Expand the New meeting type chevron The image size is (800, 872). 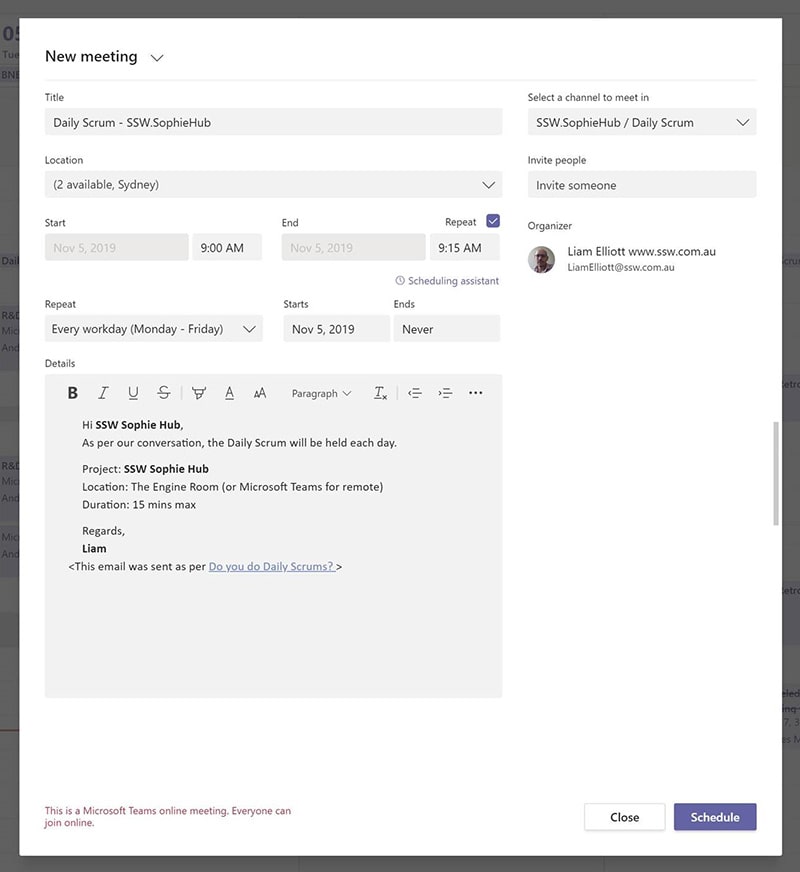coord(157,58)
